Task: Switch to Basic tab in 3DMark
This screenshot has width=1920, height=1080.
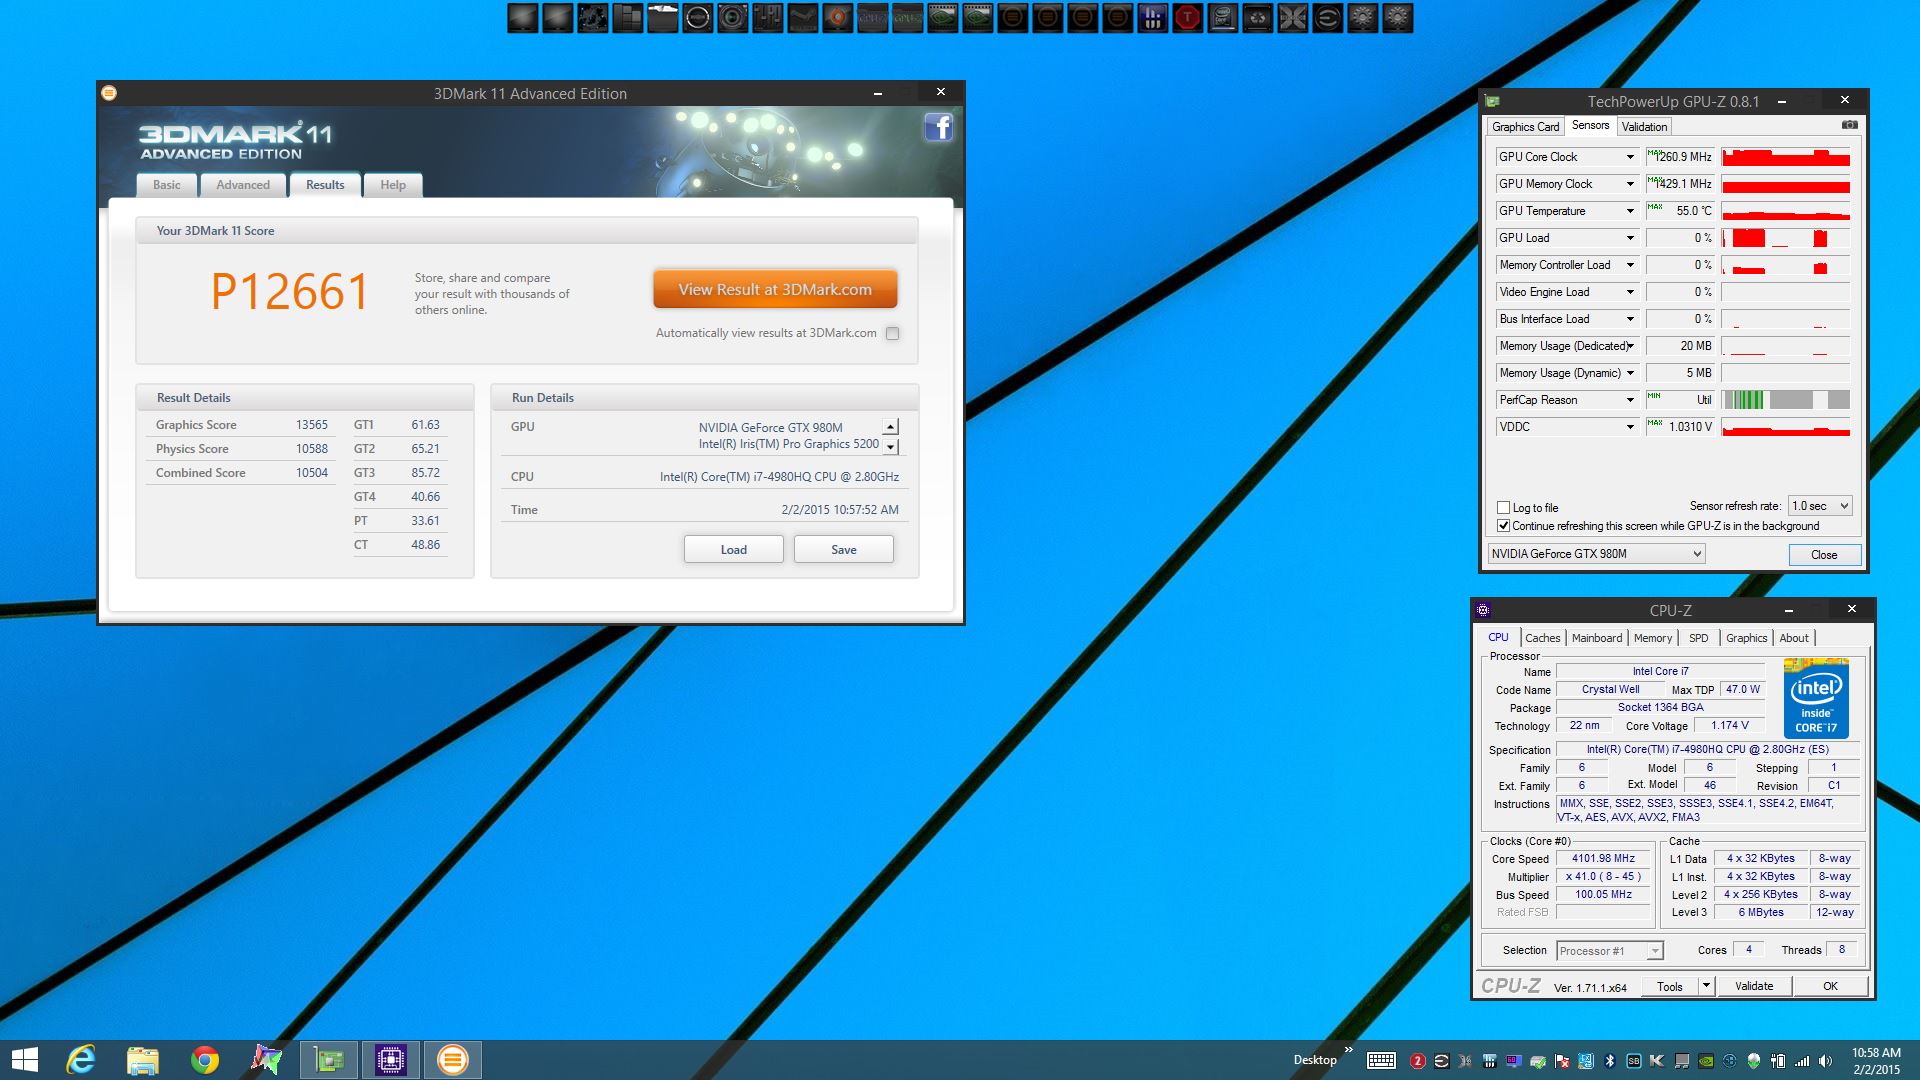Action: 167,185
